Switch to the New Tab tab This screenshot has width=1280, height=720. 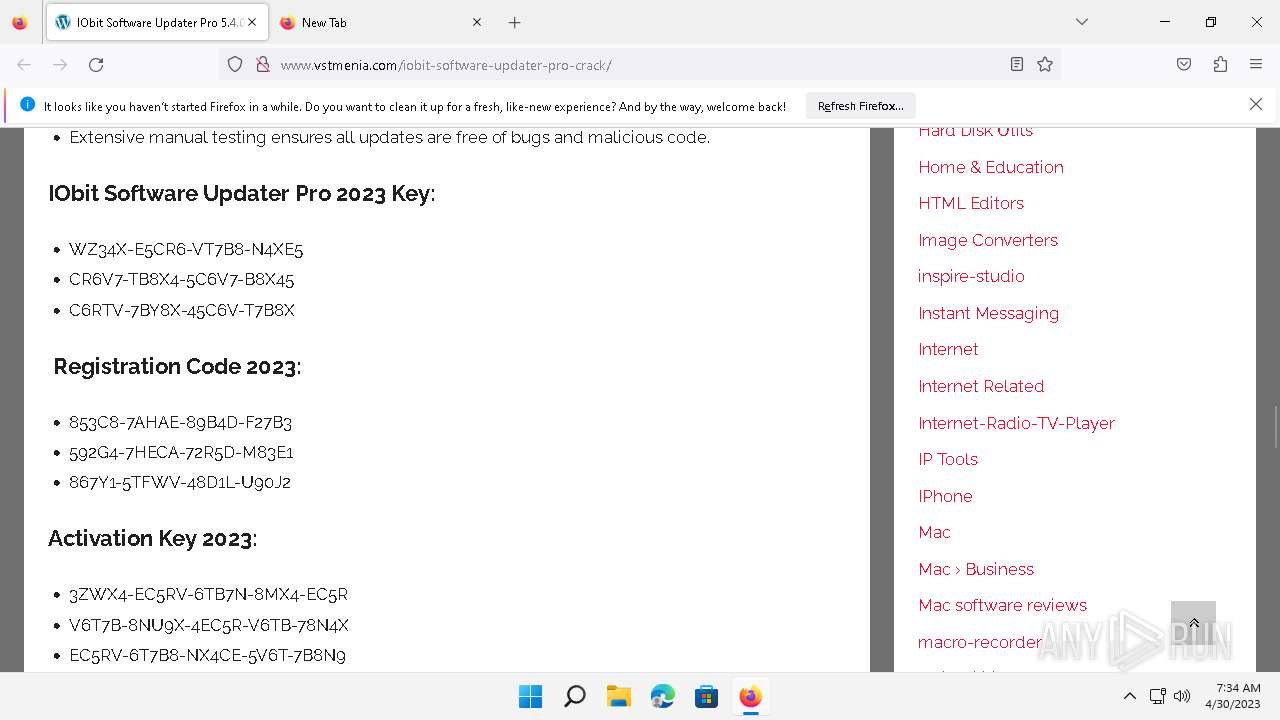[380, 22]
